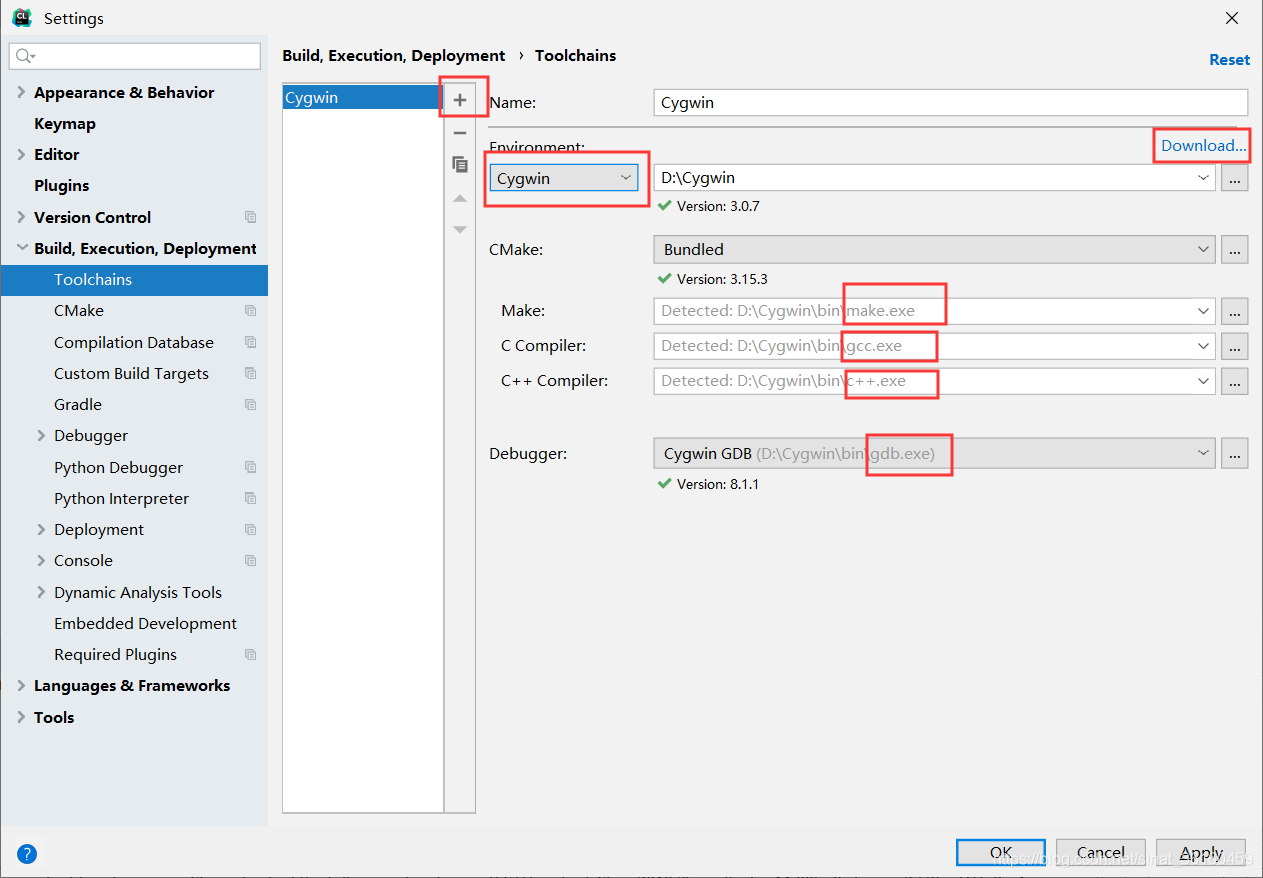Move toolchain down arrow

(x=460, y=230)
